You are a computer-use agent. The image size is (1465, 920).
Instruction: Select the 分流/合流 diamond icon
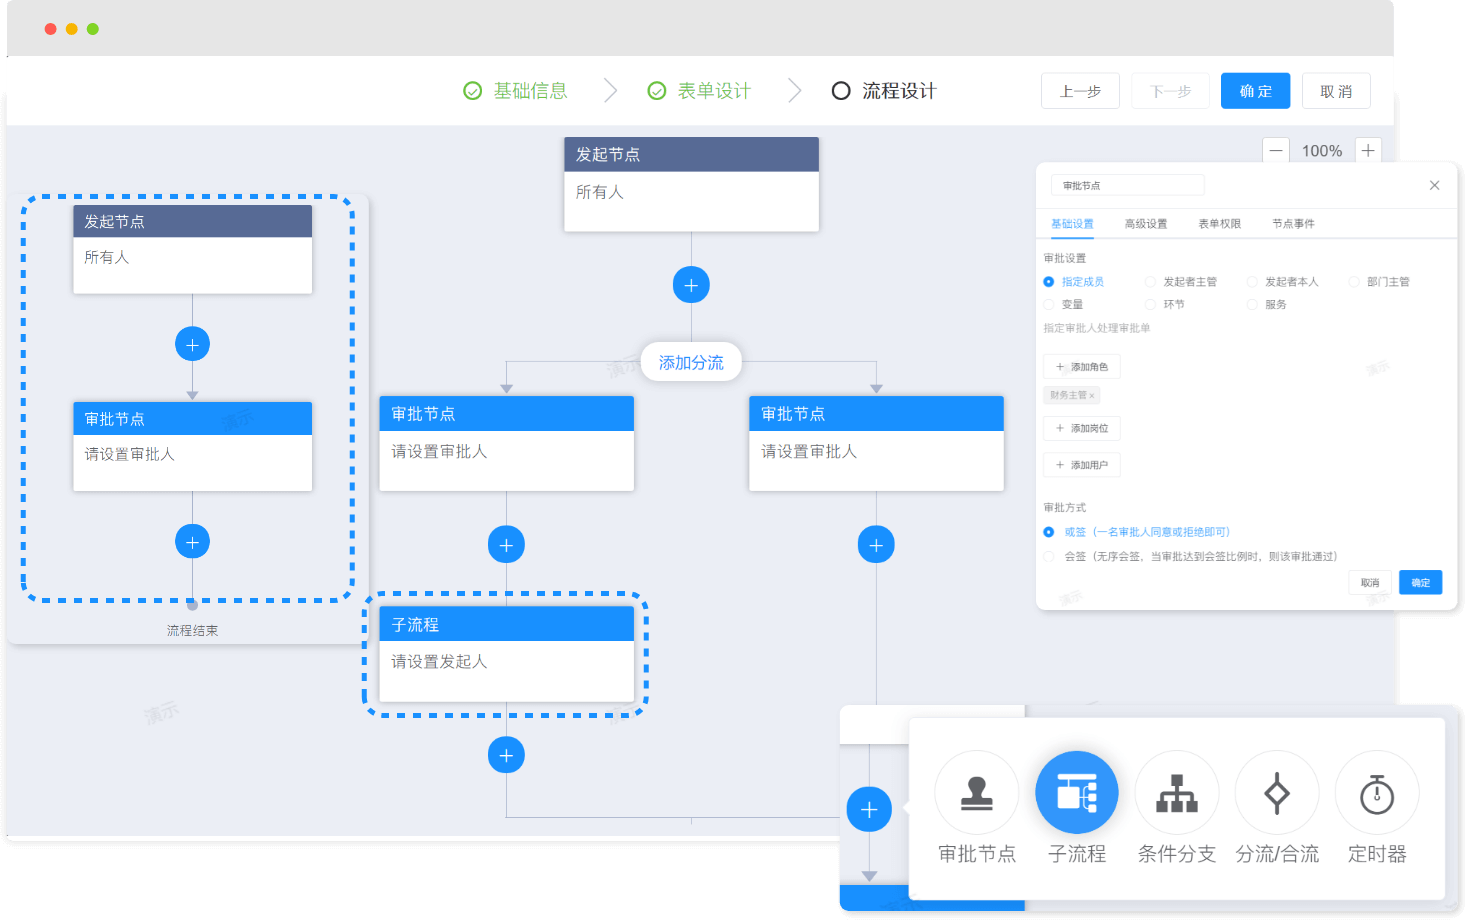(1276, 793)
